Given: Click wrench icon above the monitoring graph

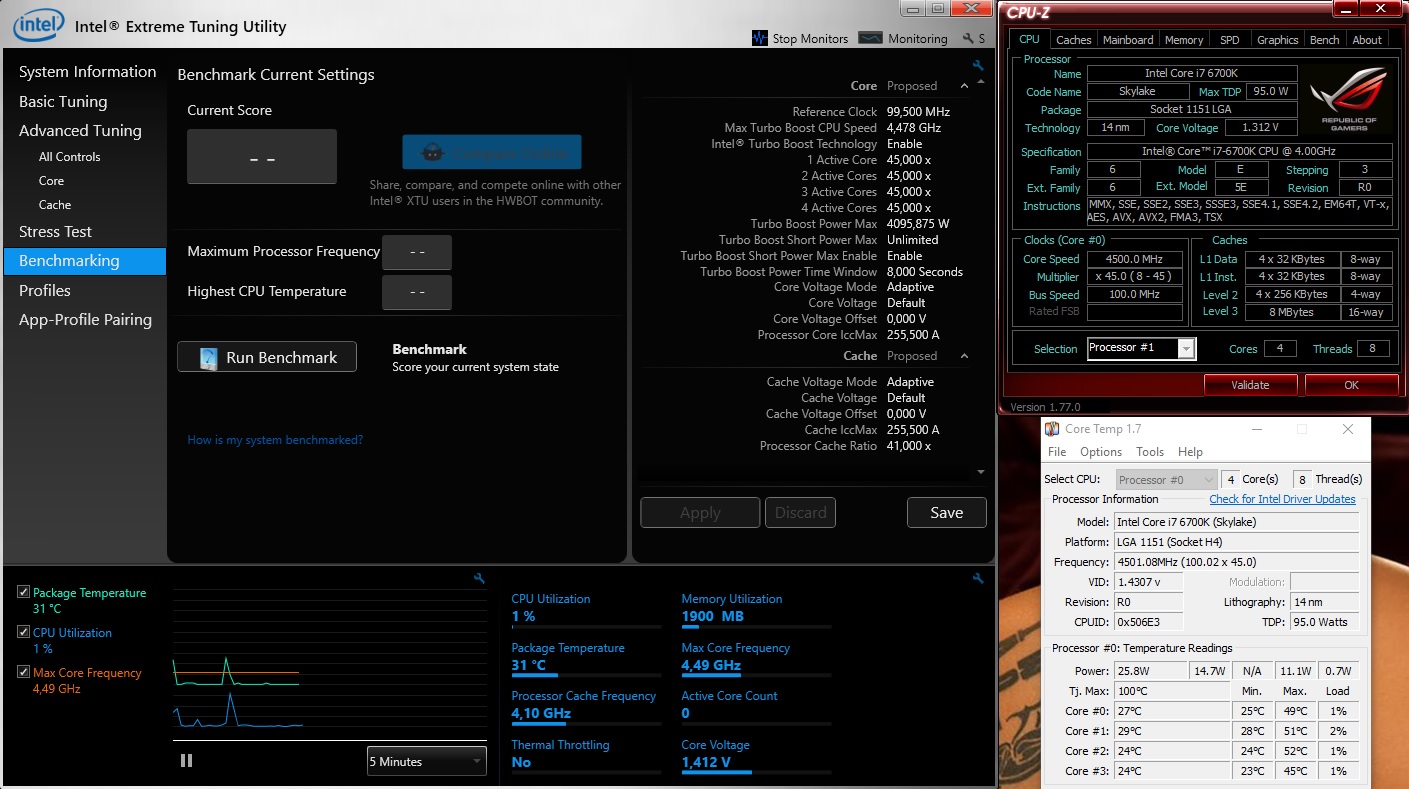Looking at the screenshot, I should click(479, 578).
